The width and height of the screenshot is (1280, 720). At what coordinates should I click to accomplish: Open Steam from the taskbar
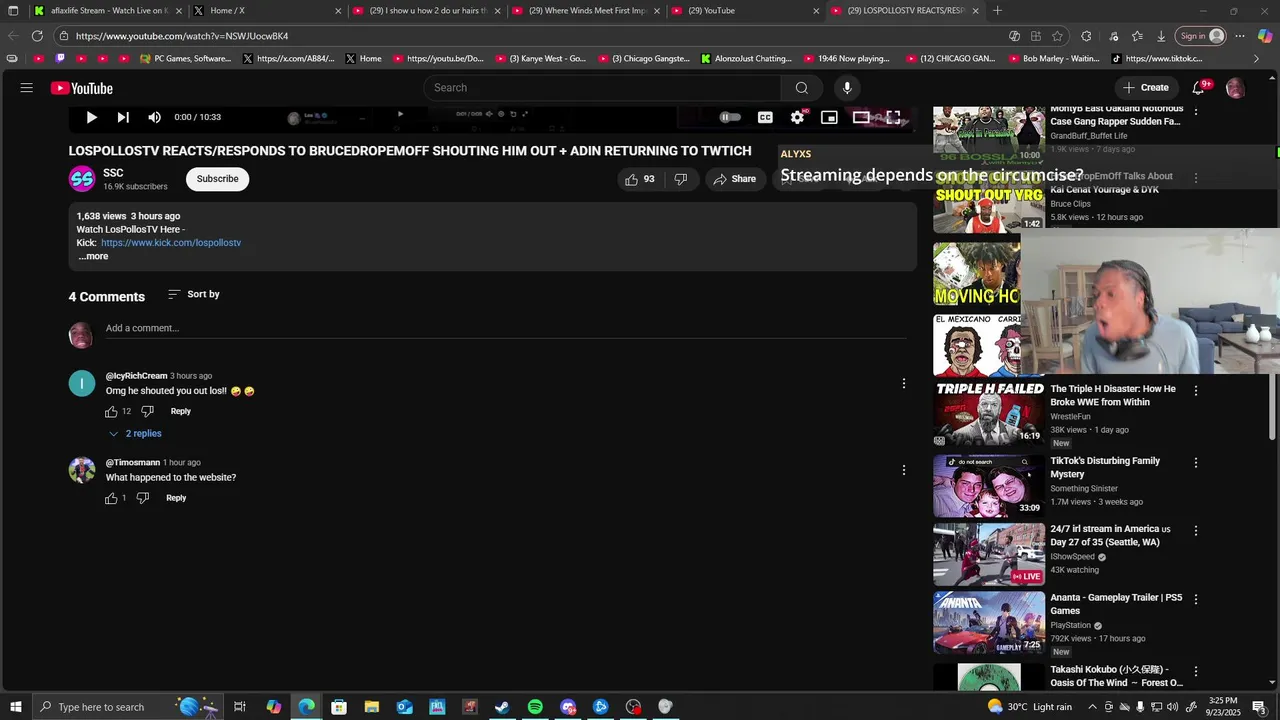(x=502, y=707)
